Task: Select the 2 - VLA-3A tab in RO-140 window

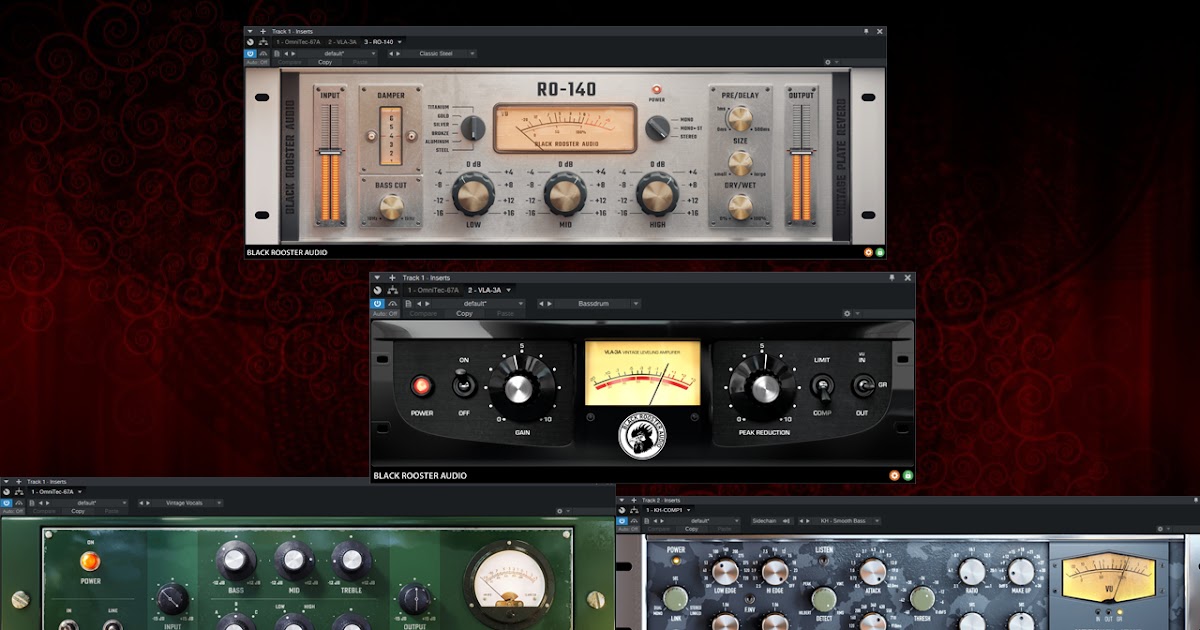Action: click(x=342, y=42)
